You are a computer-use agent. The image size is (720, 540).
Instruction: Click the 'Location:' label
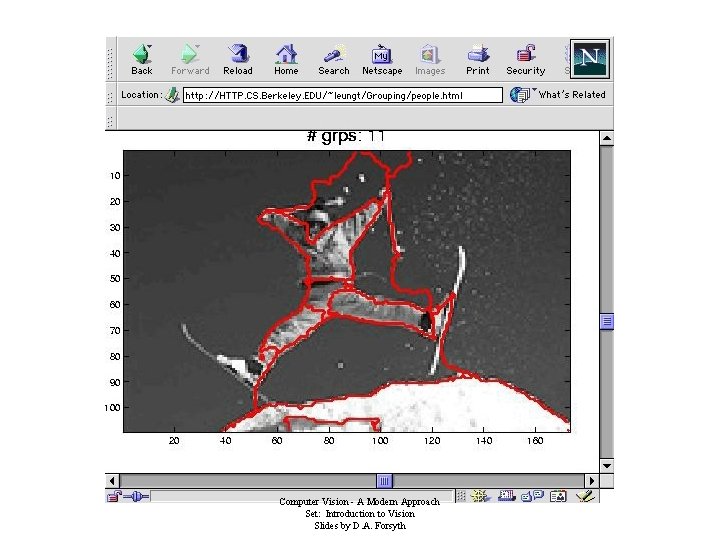(x=141, y=95)
